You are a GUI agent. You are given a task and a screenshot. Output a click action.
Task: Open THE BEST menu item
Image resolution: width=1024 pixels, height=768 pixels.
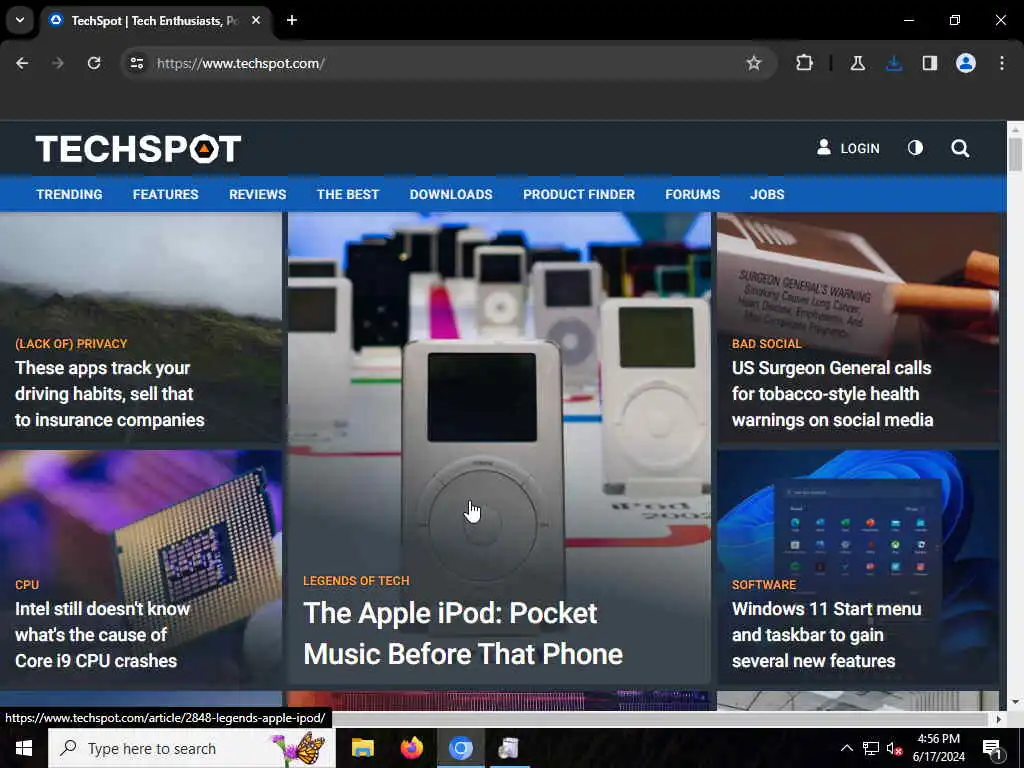pyautogui.click(x=347, y=195)
